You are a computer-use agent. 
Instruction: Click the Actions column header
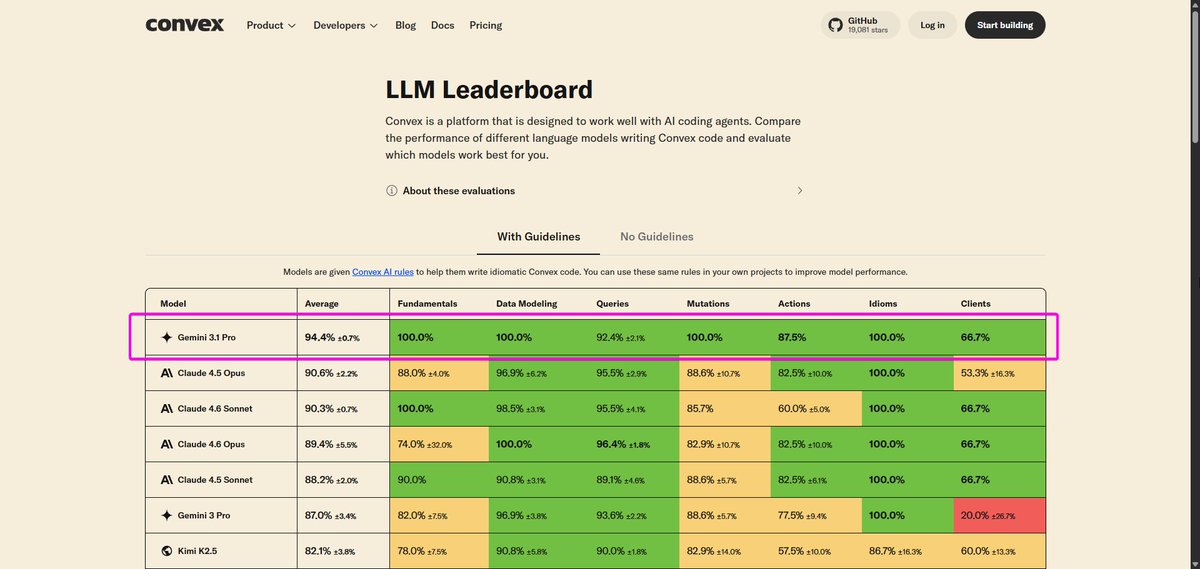coord(794,303)
